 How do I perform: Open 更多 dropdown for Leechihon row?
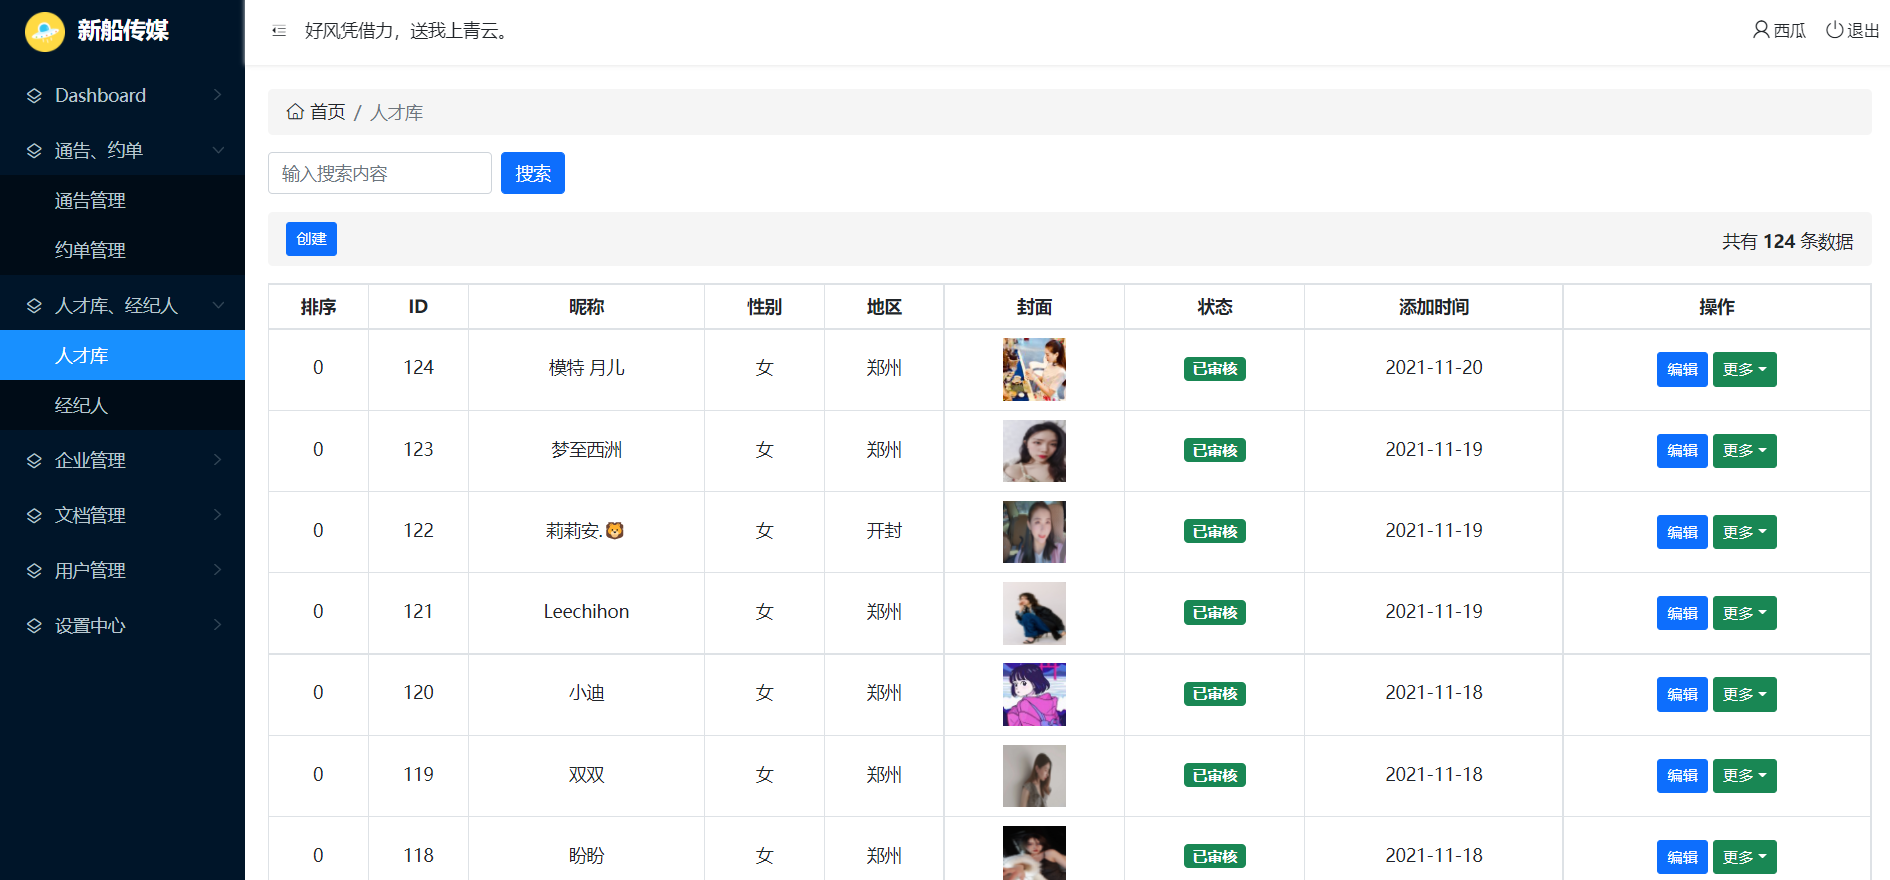(1744, 613)
